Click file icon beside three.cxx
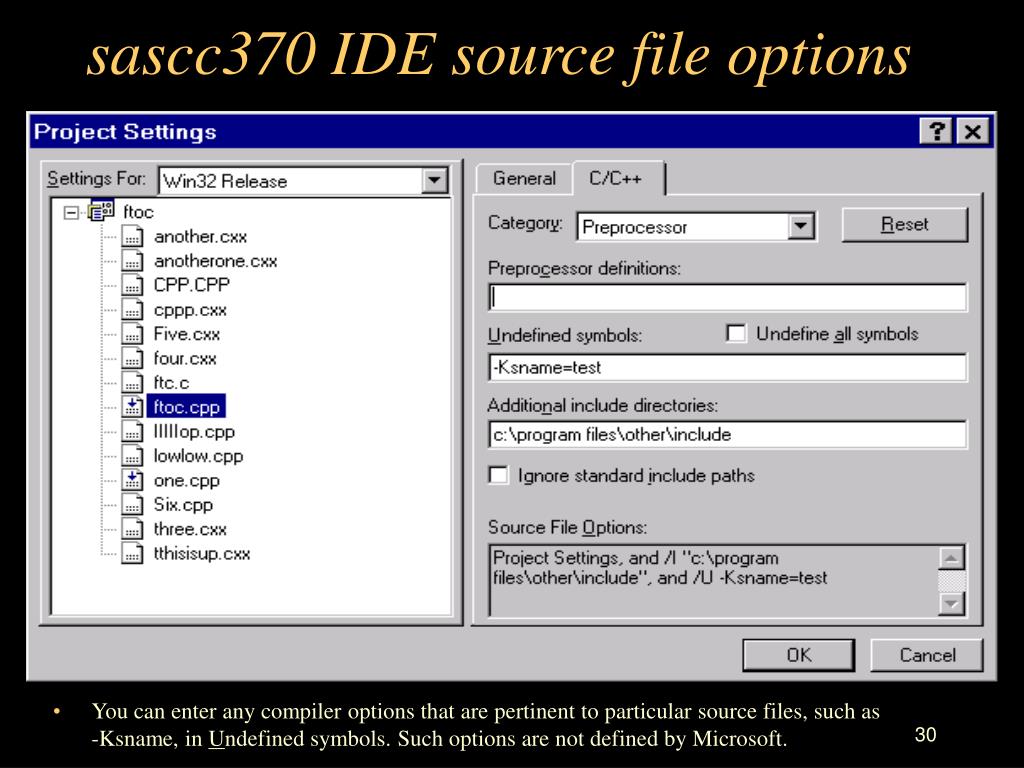Image resolution: width=1024 pixels, height=768 pixels. pyautogui.click(x=132, y=529)
